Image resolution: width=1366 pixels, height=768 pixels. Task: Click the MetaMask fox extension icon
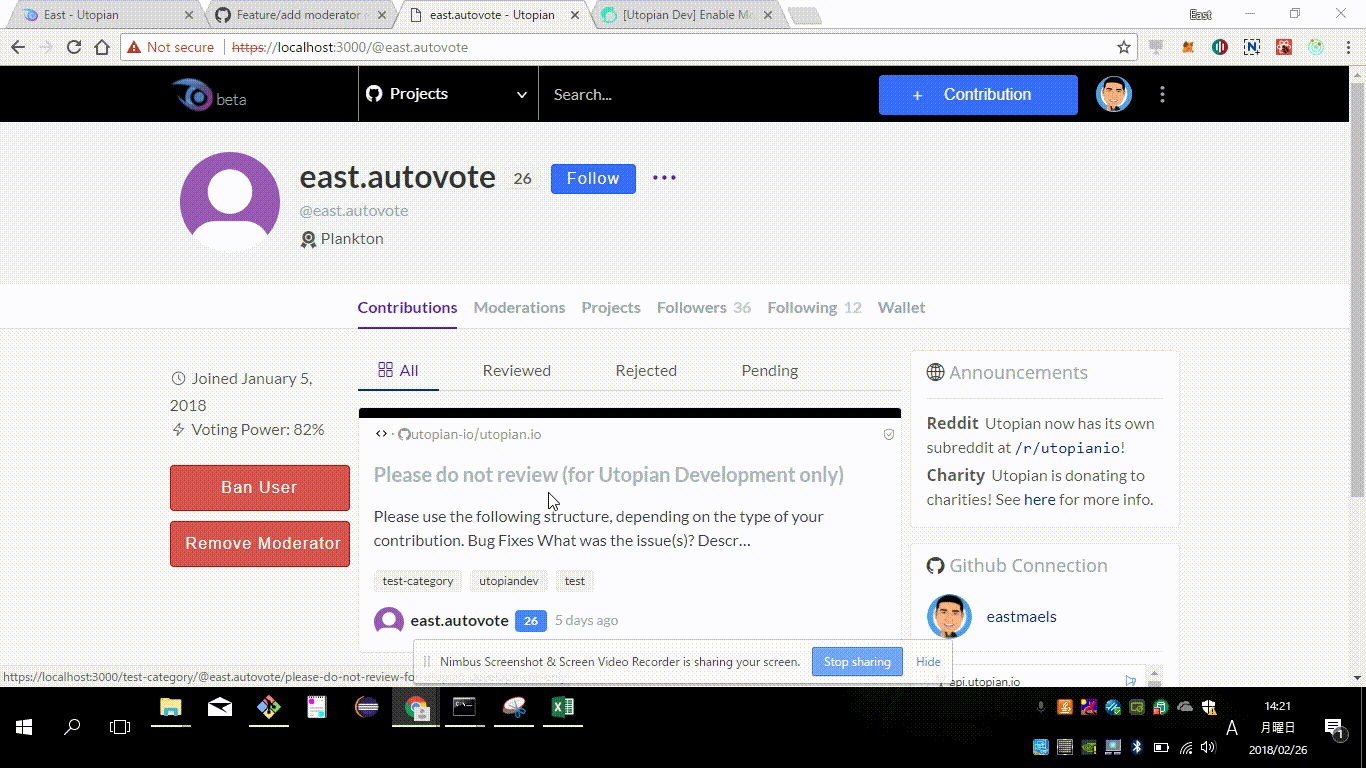(x=1188, y=47)
